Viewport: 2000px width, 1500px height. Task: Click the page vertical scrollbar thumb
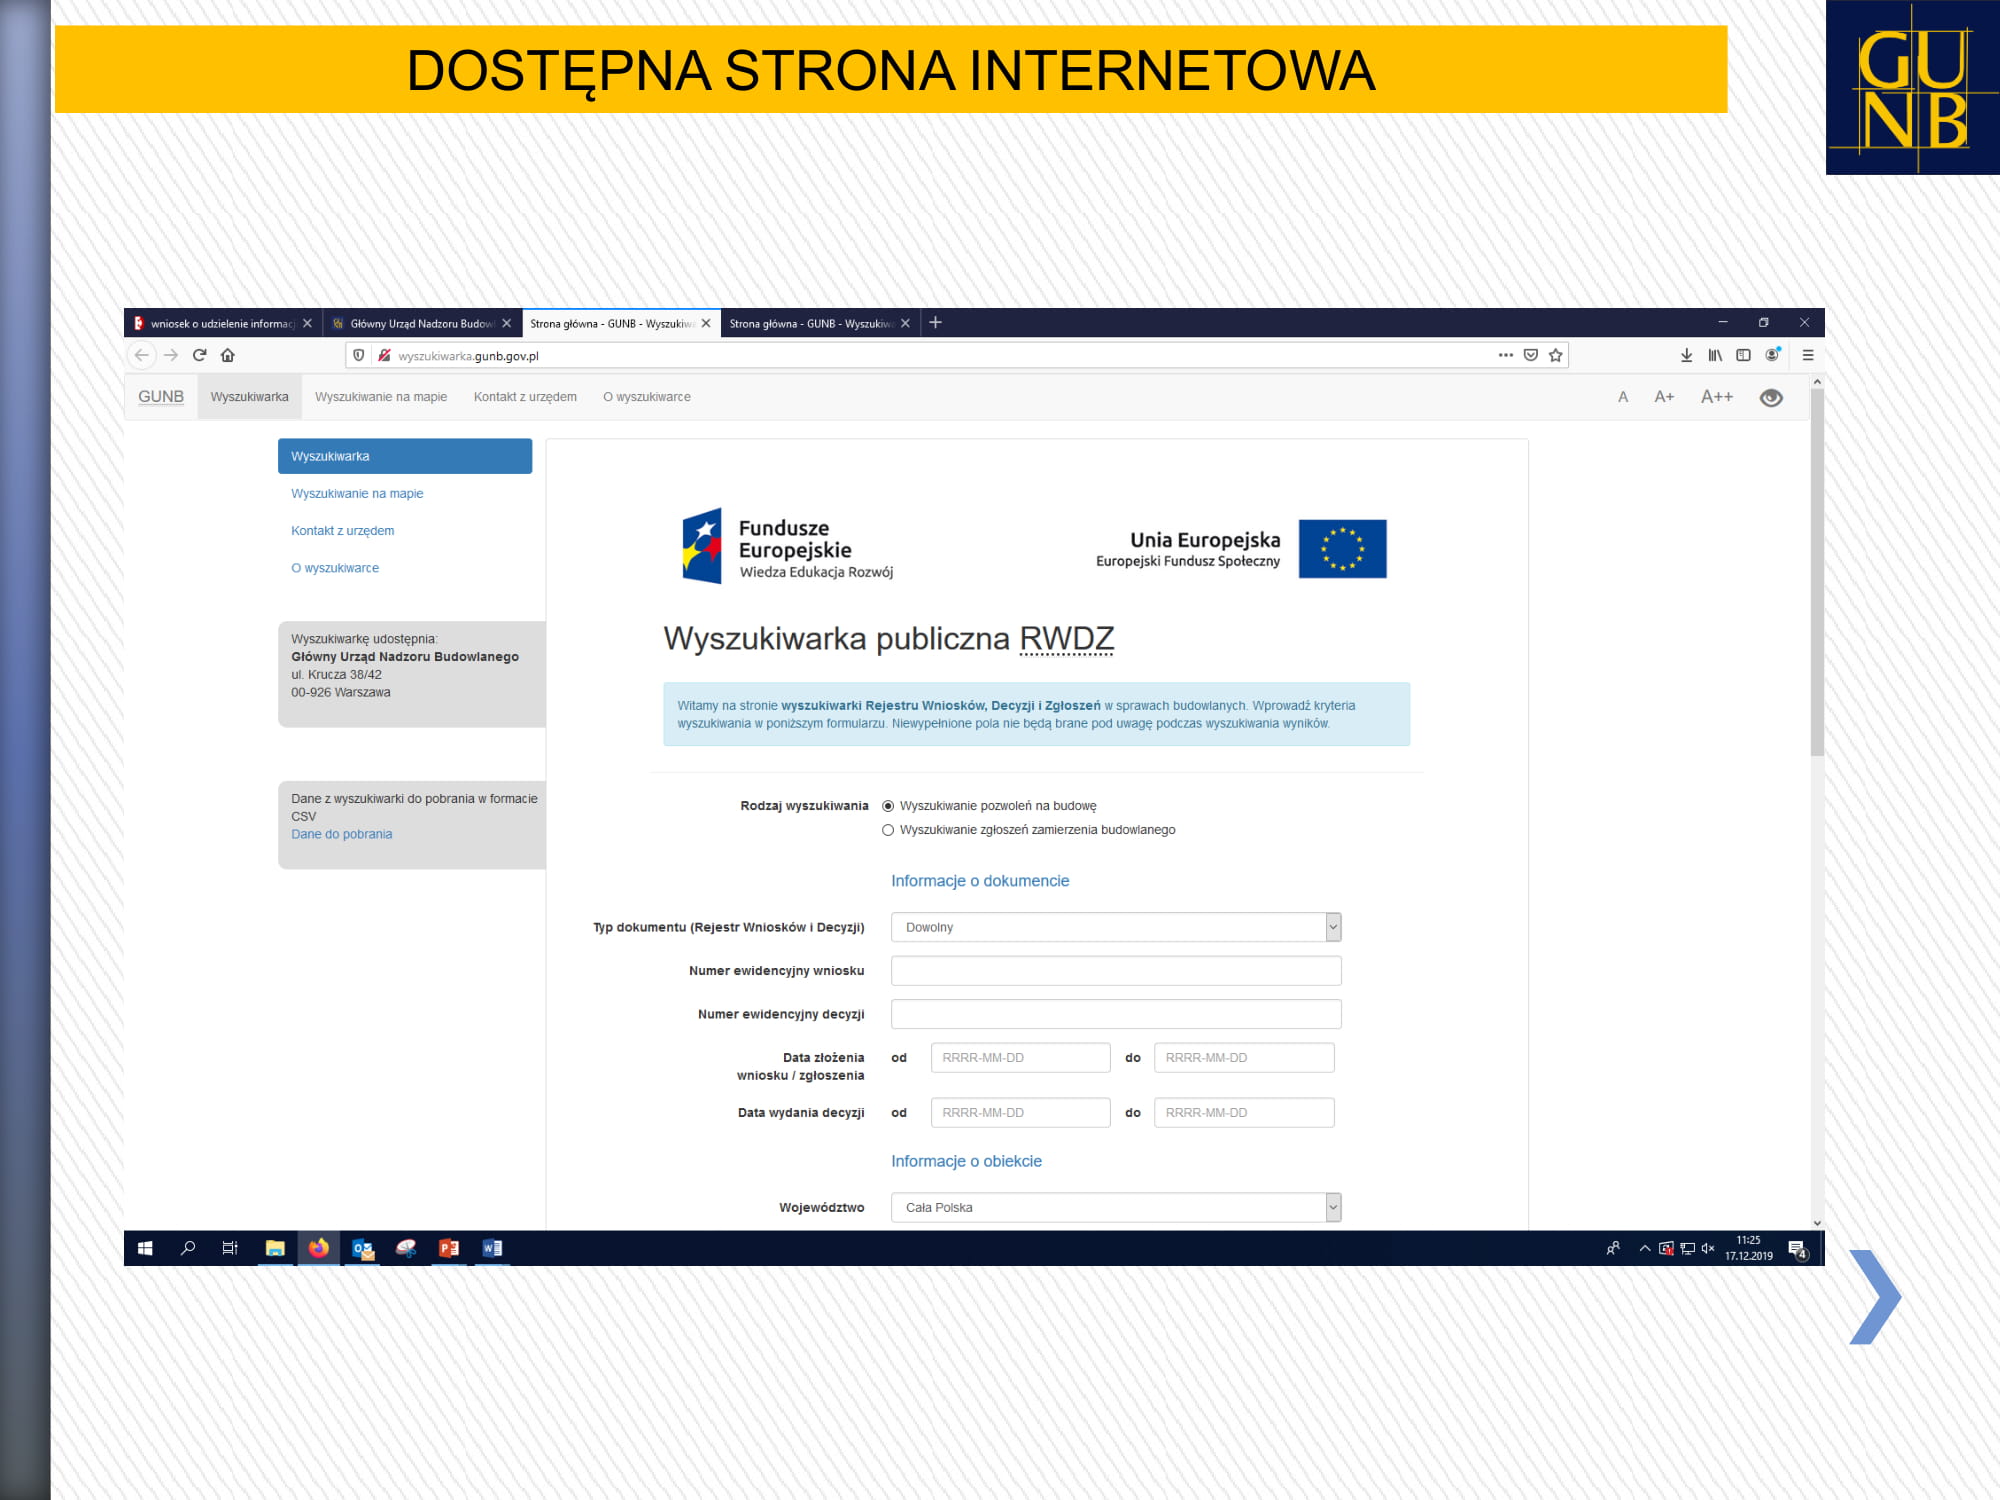tap(1817, 572)
